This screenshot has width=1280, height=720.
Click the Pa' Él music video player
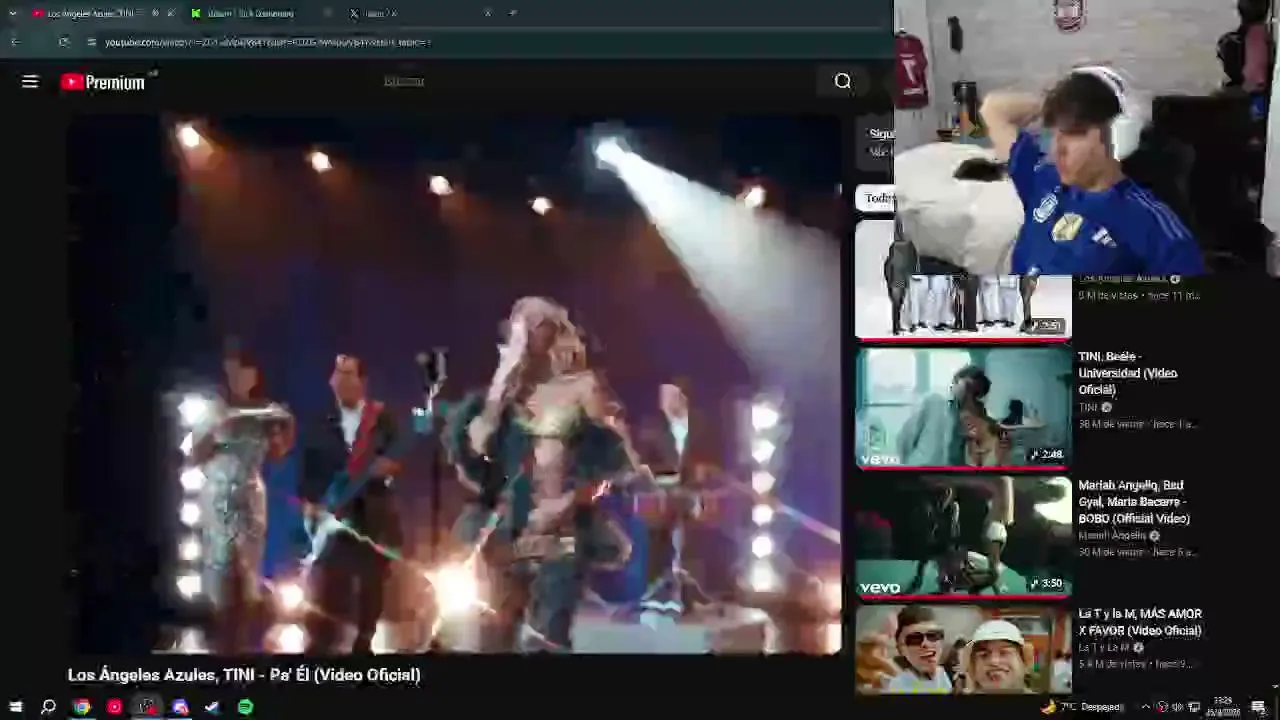[x=454, y=383]
